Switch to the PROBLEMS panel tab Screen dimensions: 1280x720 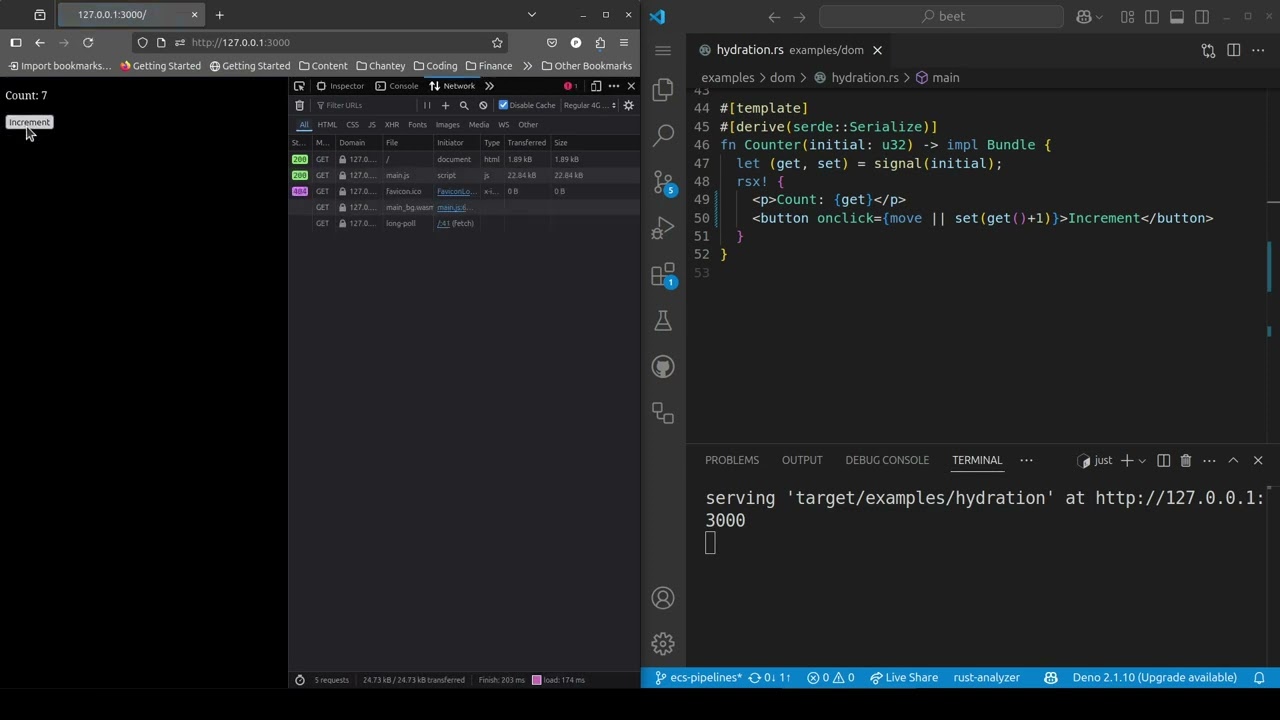pos(731,460)
